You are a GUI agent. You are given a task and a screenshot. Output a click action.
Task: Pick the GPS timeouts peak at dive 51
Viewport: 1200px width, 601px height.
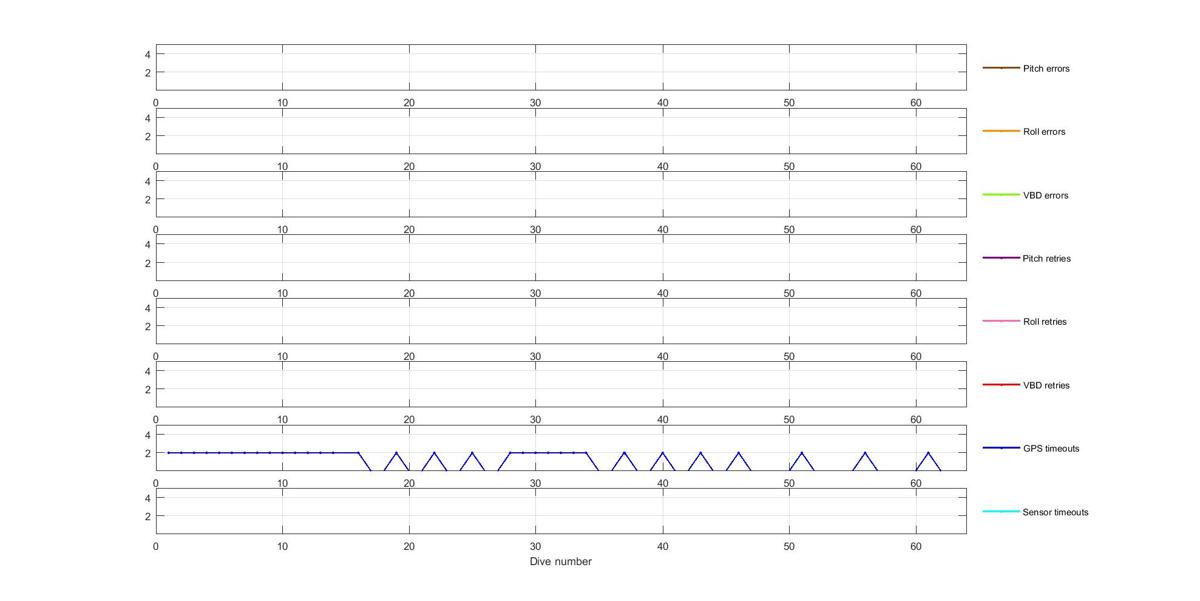(x=802, y=453)
